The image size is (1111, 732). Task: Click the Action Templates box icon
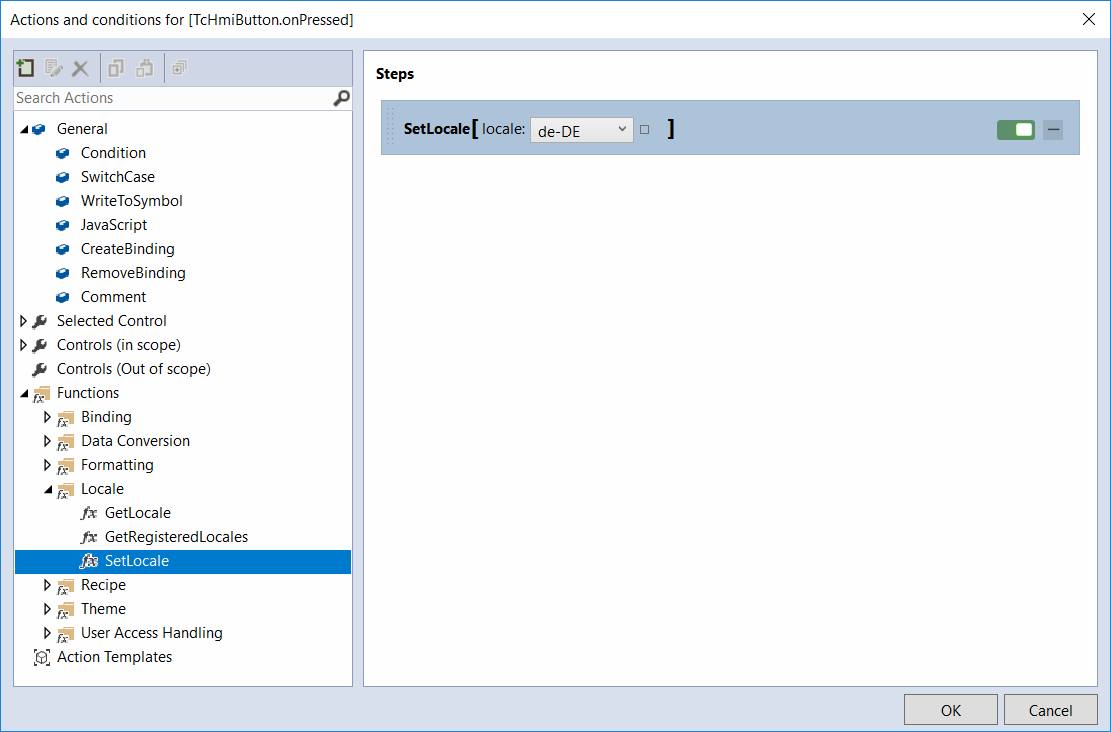pyautogui.click(x=42, y=658)
